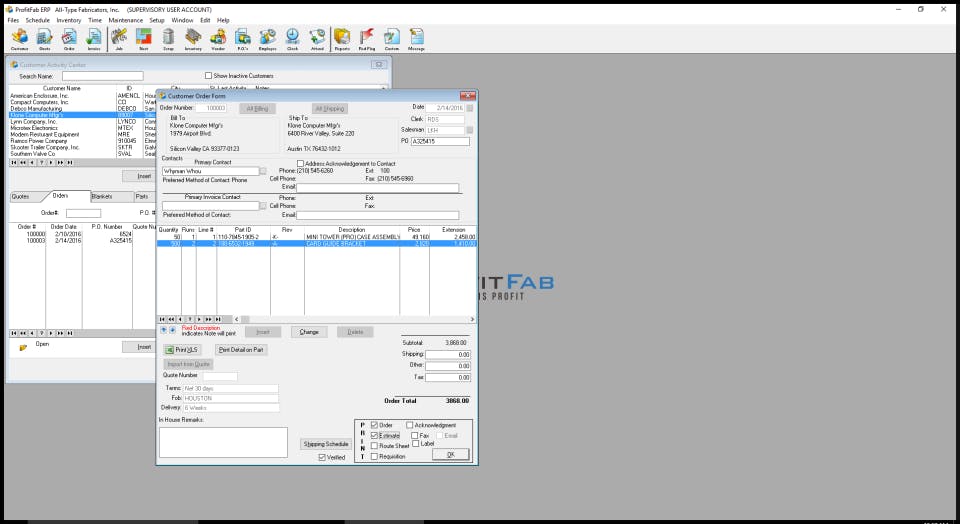Jump to first customer in customer list navigator
The height and width of the screenshot is (524, 960).
(13, 163)
